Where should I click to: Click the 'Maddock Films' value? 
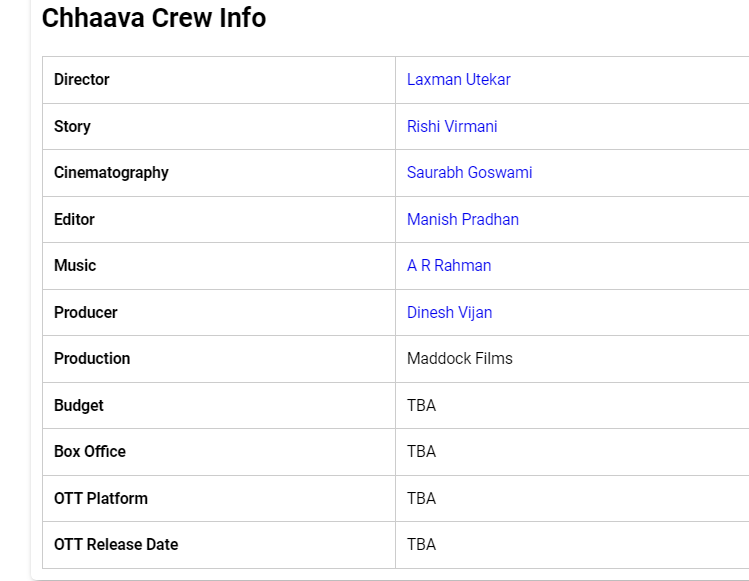[460, 358]
